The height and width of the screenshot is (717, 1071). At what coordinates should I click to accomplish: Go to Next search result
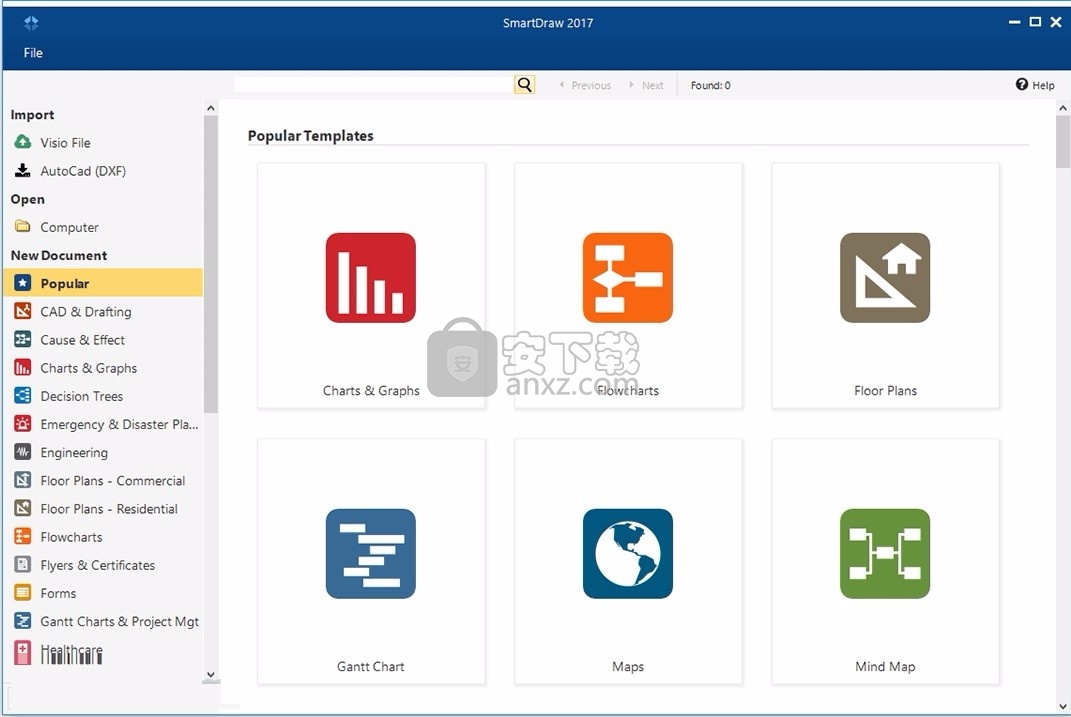[x=647, y=85]
